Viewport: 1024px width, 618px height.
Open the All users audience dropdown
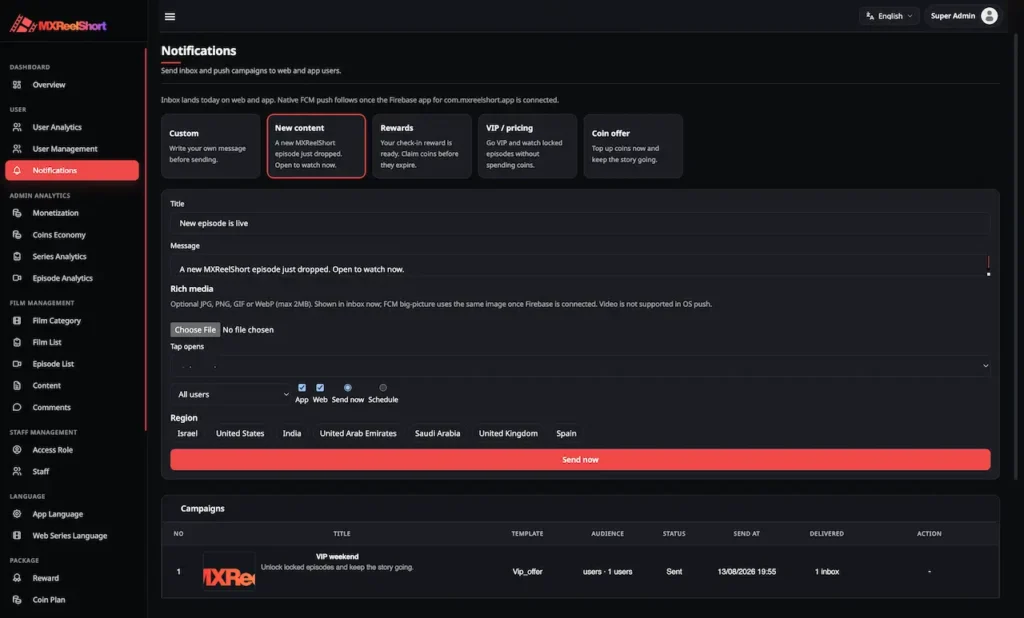pyautogui.click(x=231, y=394)
